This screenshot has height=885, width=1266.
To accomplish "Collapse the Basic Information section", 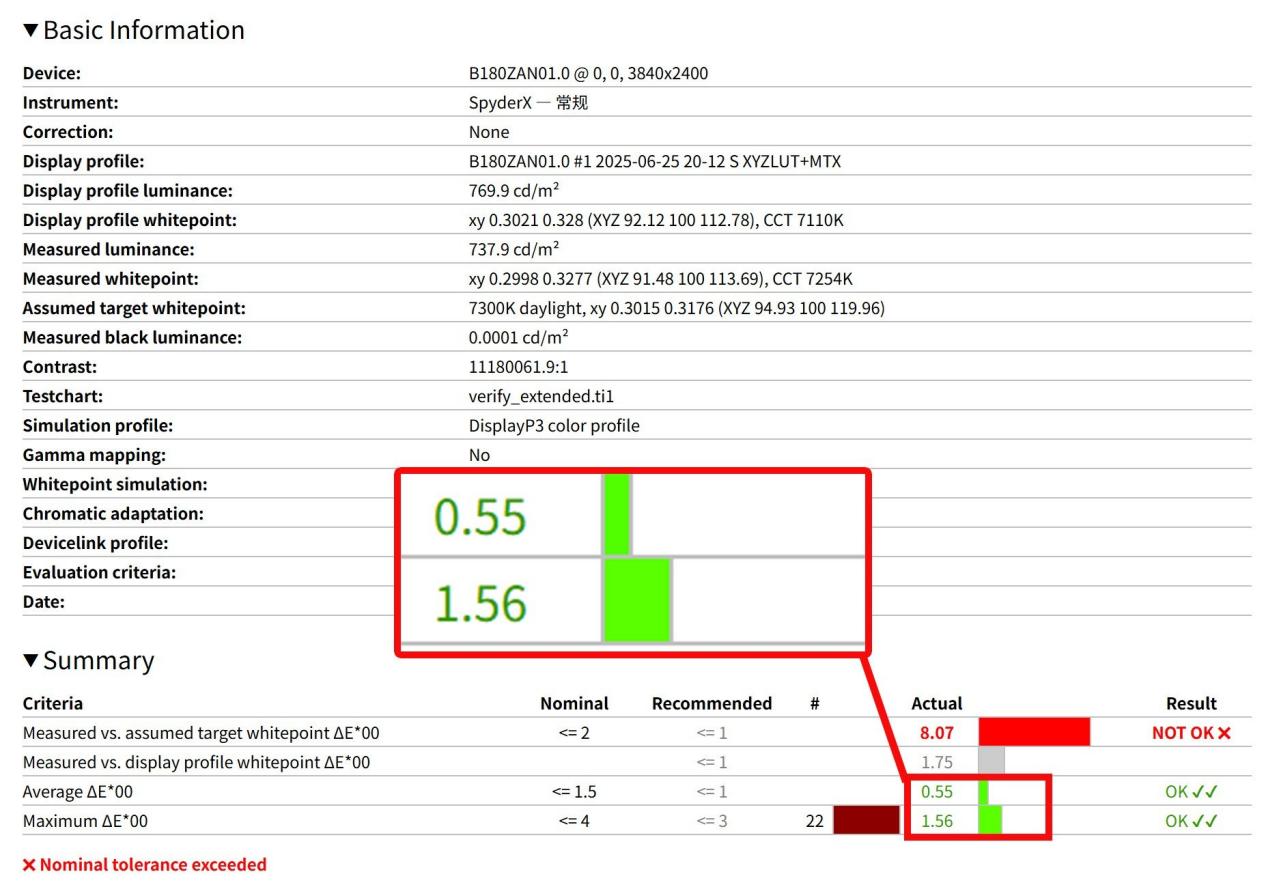I will 30,31.
